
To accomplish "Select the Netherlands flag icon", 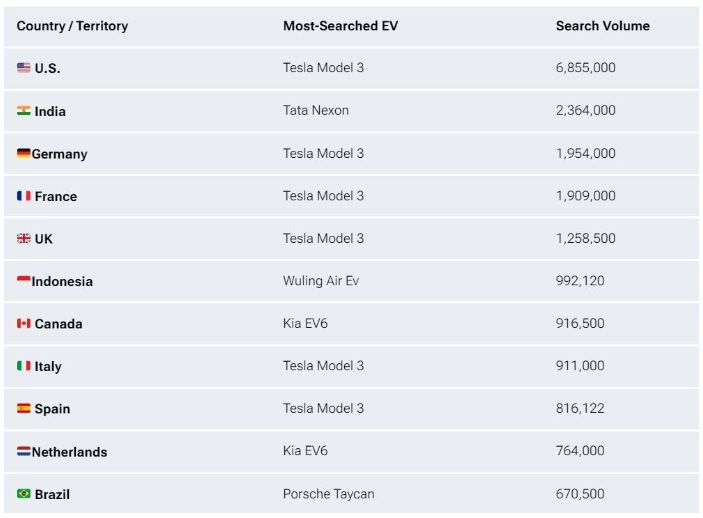I will [24, 451].
